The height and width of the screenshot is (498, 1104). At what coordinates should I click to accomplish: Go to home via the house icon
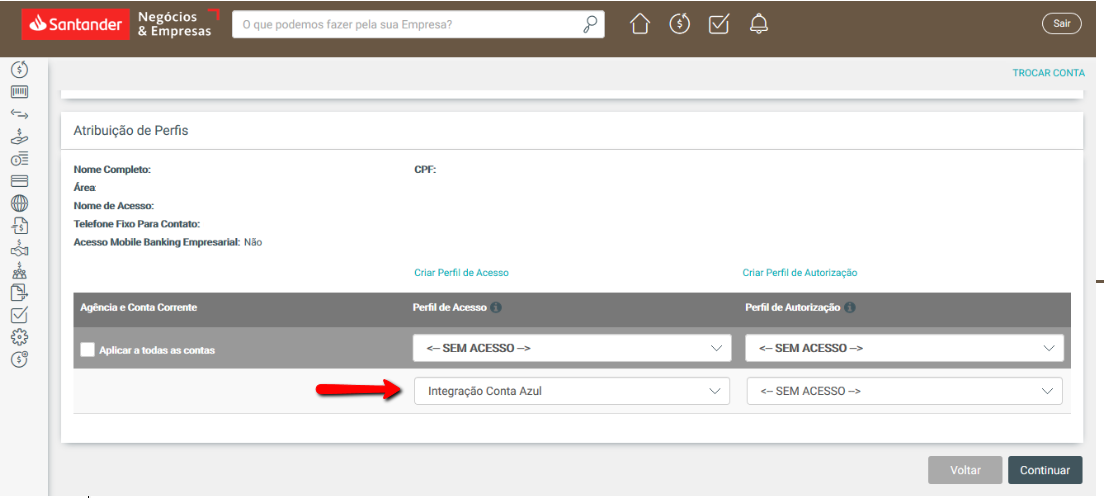click(640, 25)
